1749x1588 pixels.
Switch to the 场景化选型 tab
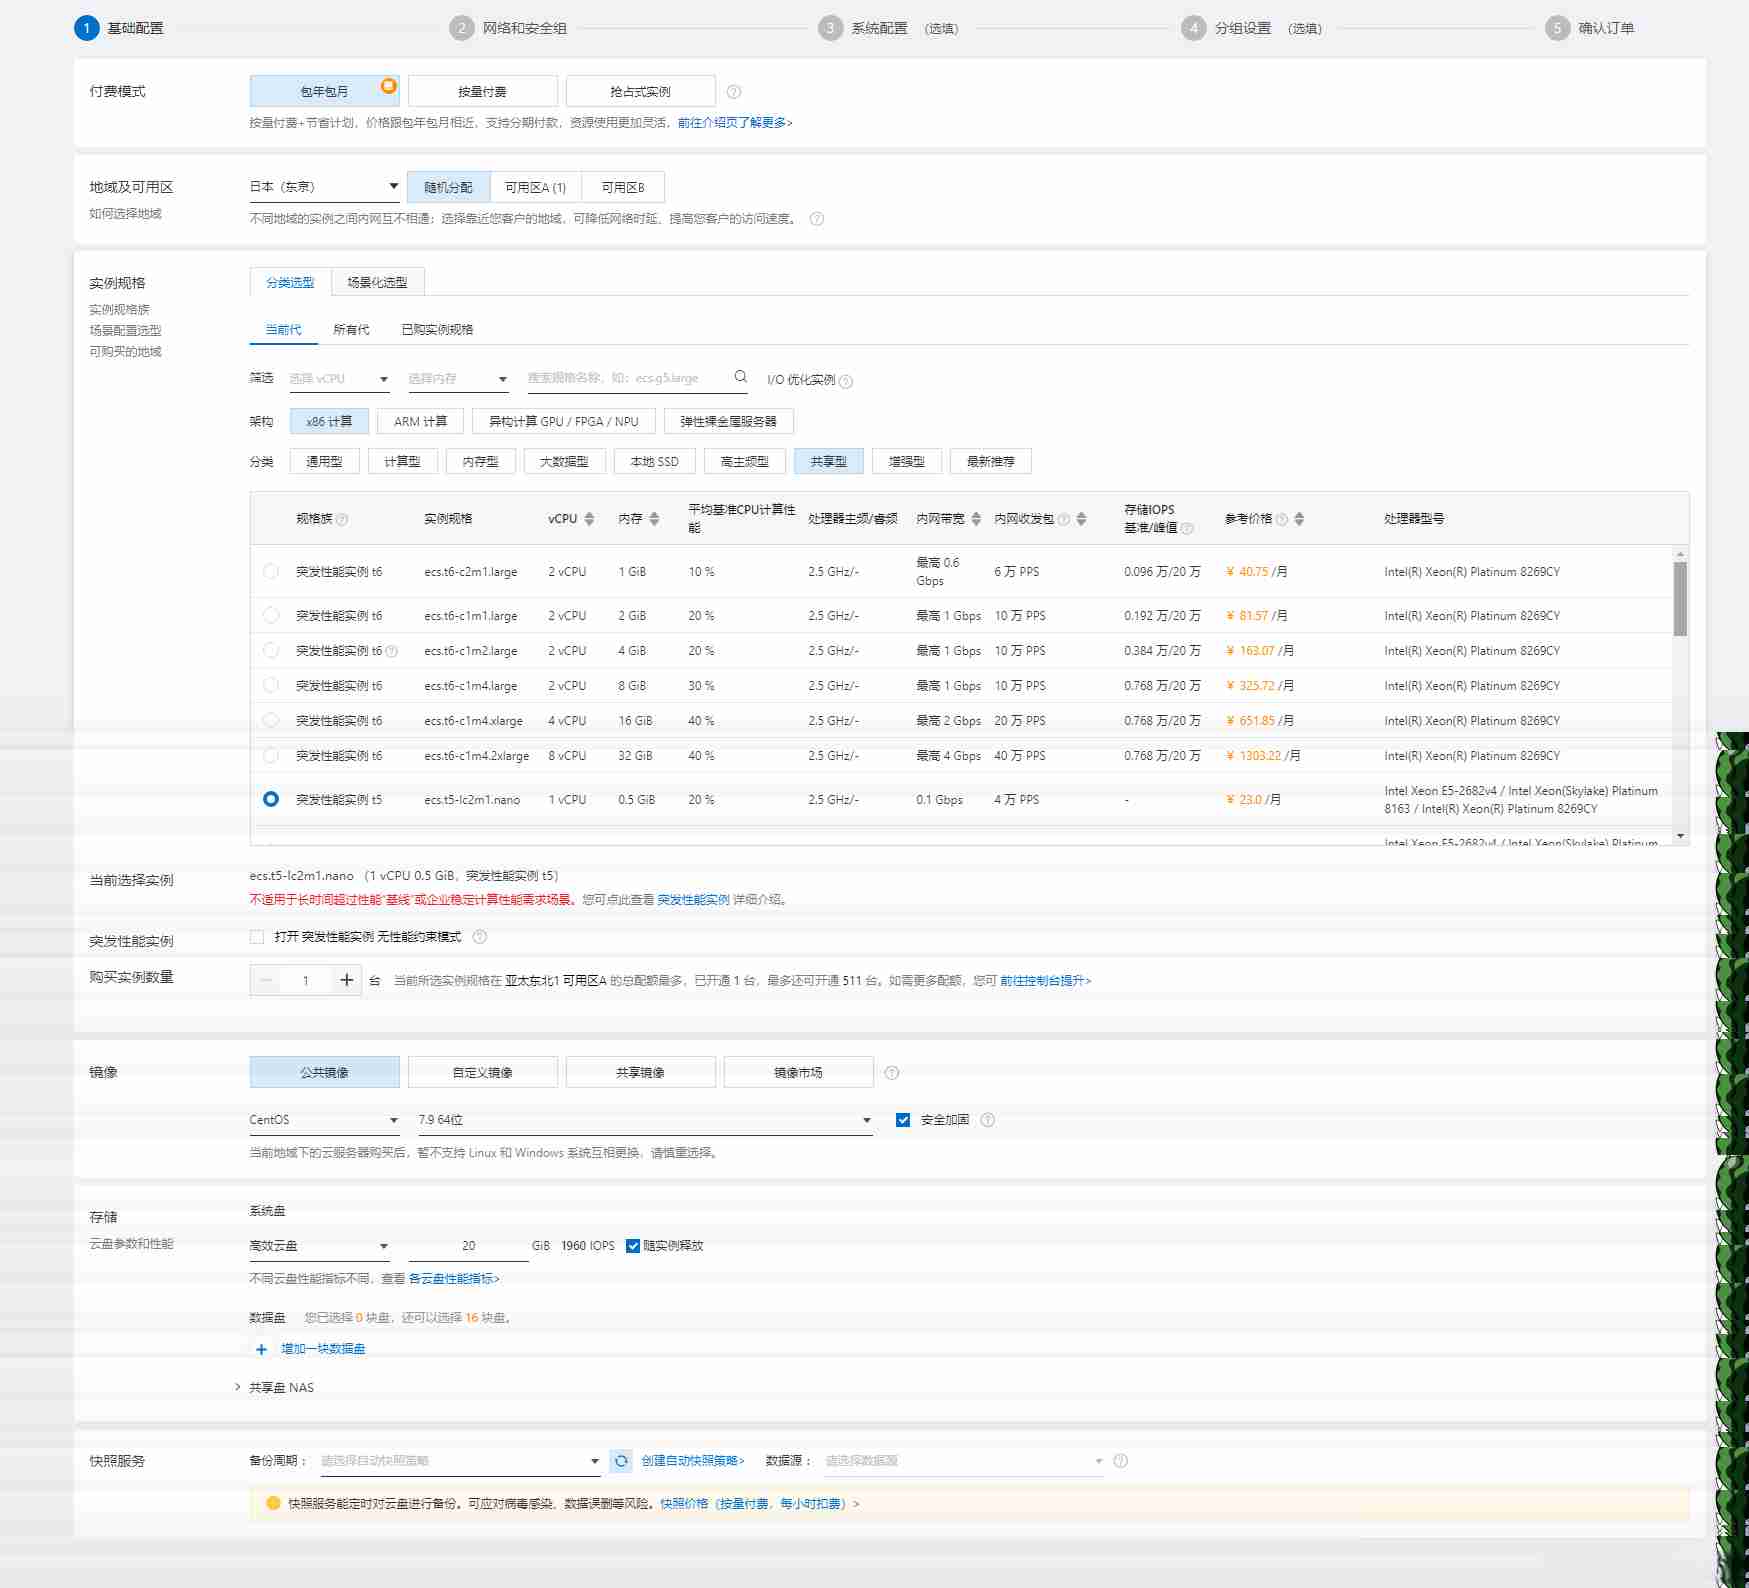click(x=377, y=283)
